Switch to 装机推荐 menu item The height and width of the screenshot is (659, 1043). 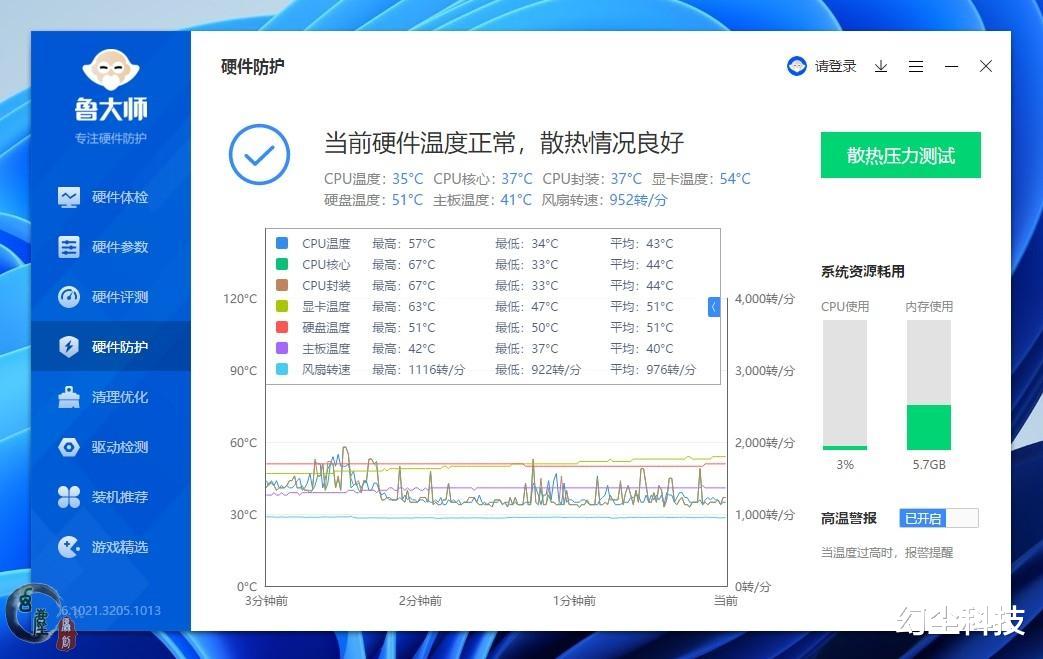[111, 497]
